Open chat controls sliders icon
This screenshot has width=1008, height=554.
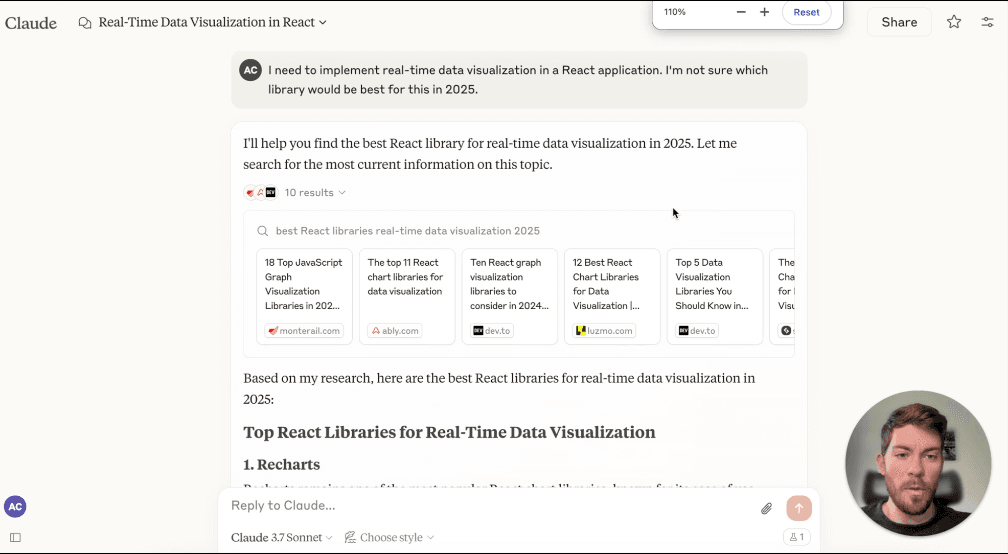pos(987,22)
